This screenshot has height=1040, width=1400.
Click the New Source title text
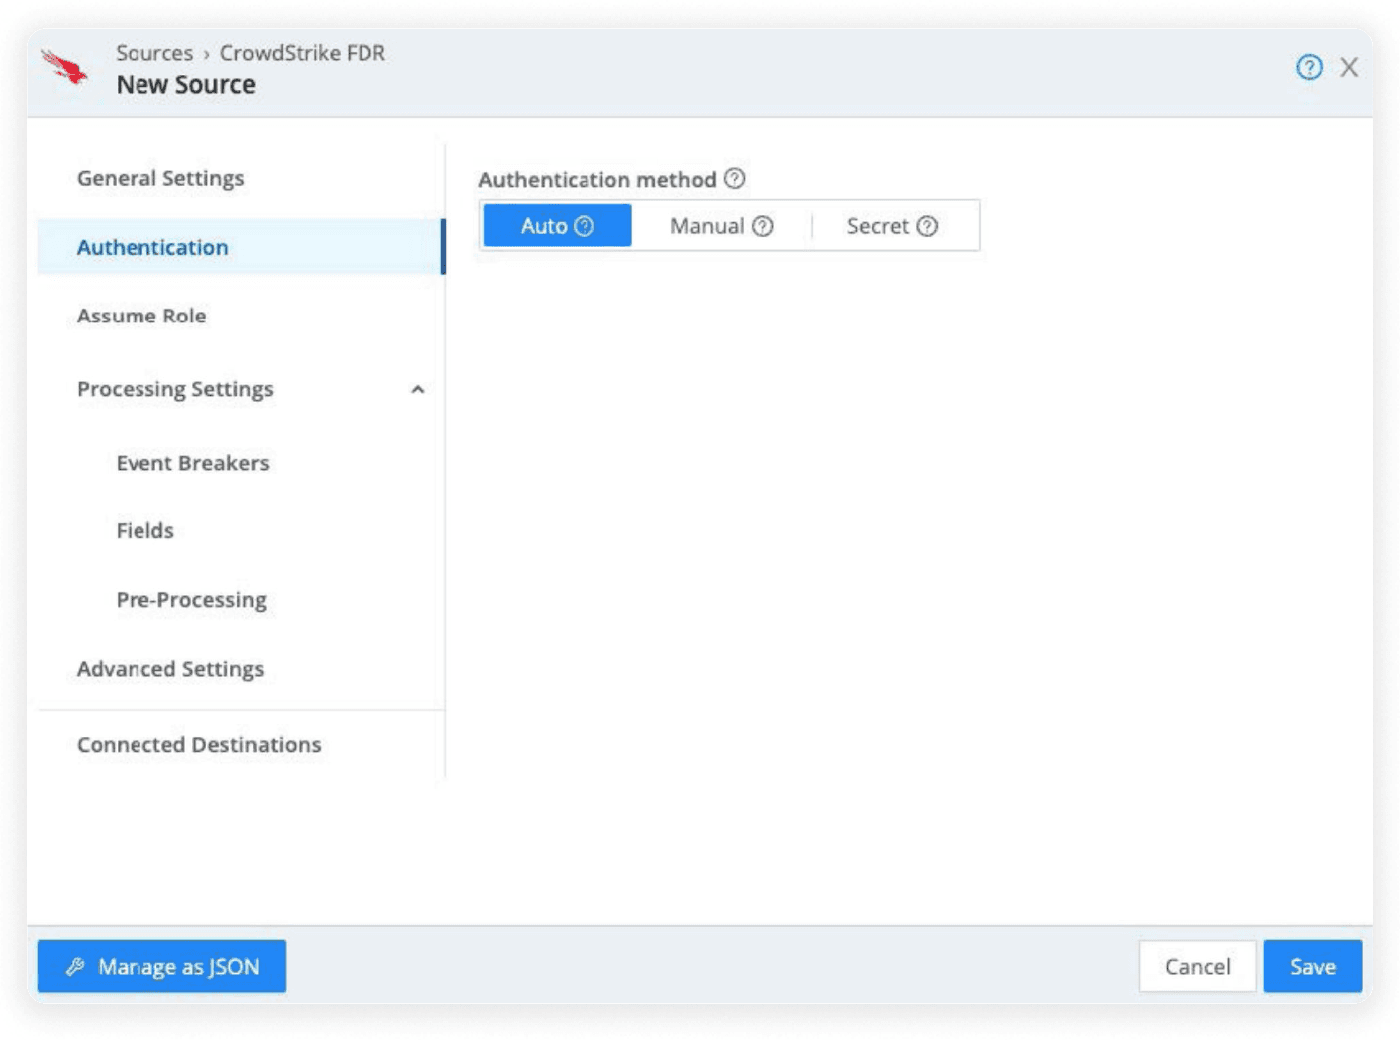[x=186, y=85]
